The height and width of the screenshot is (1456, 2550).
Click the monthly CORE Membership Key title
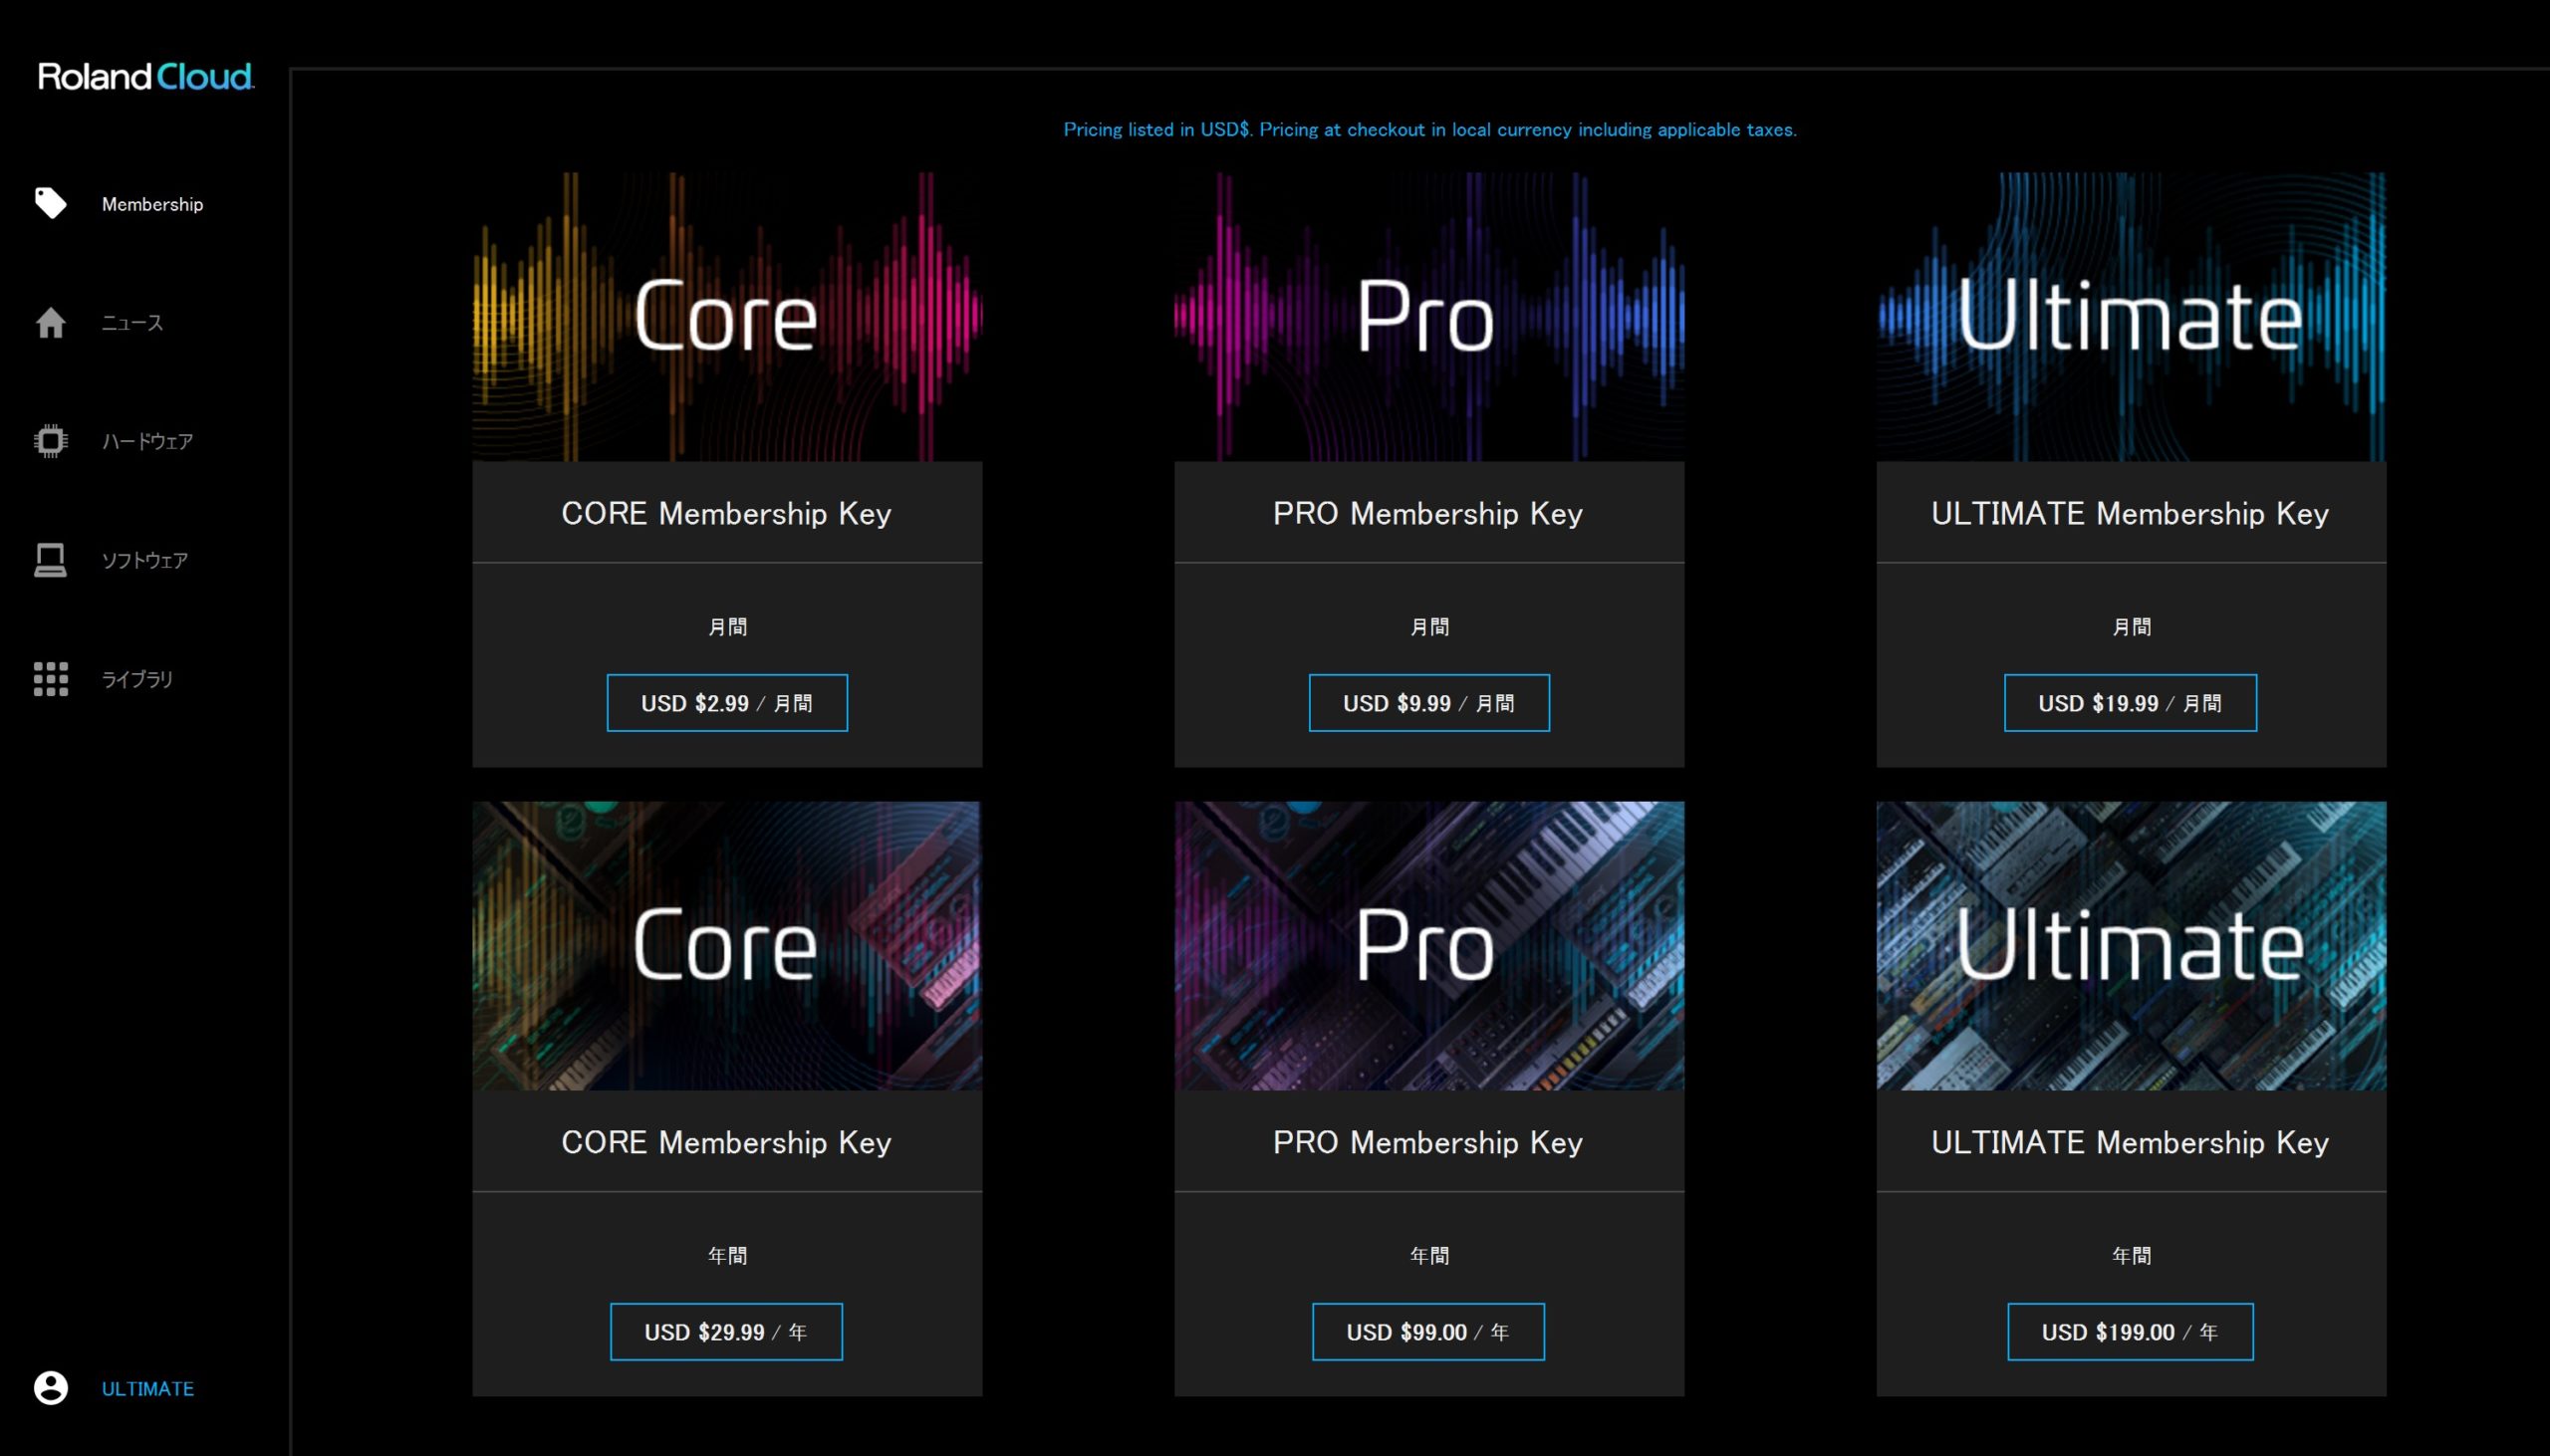point(726,513)
